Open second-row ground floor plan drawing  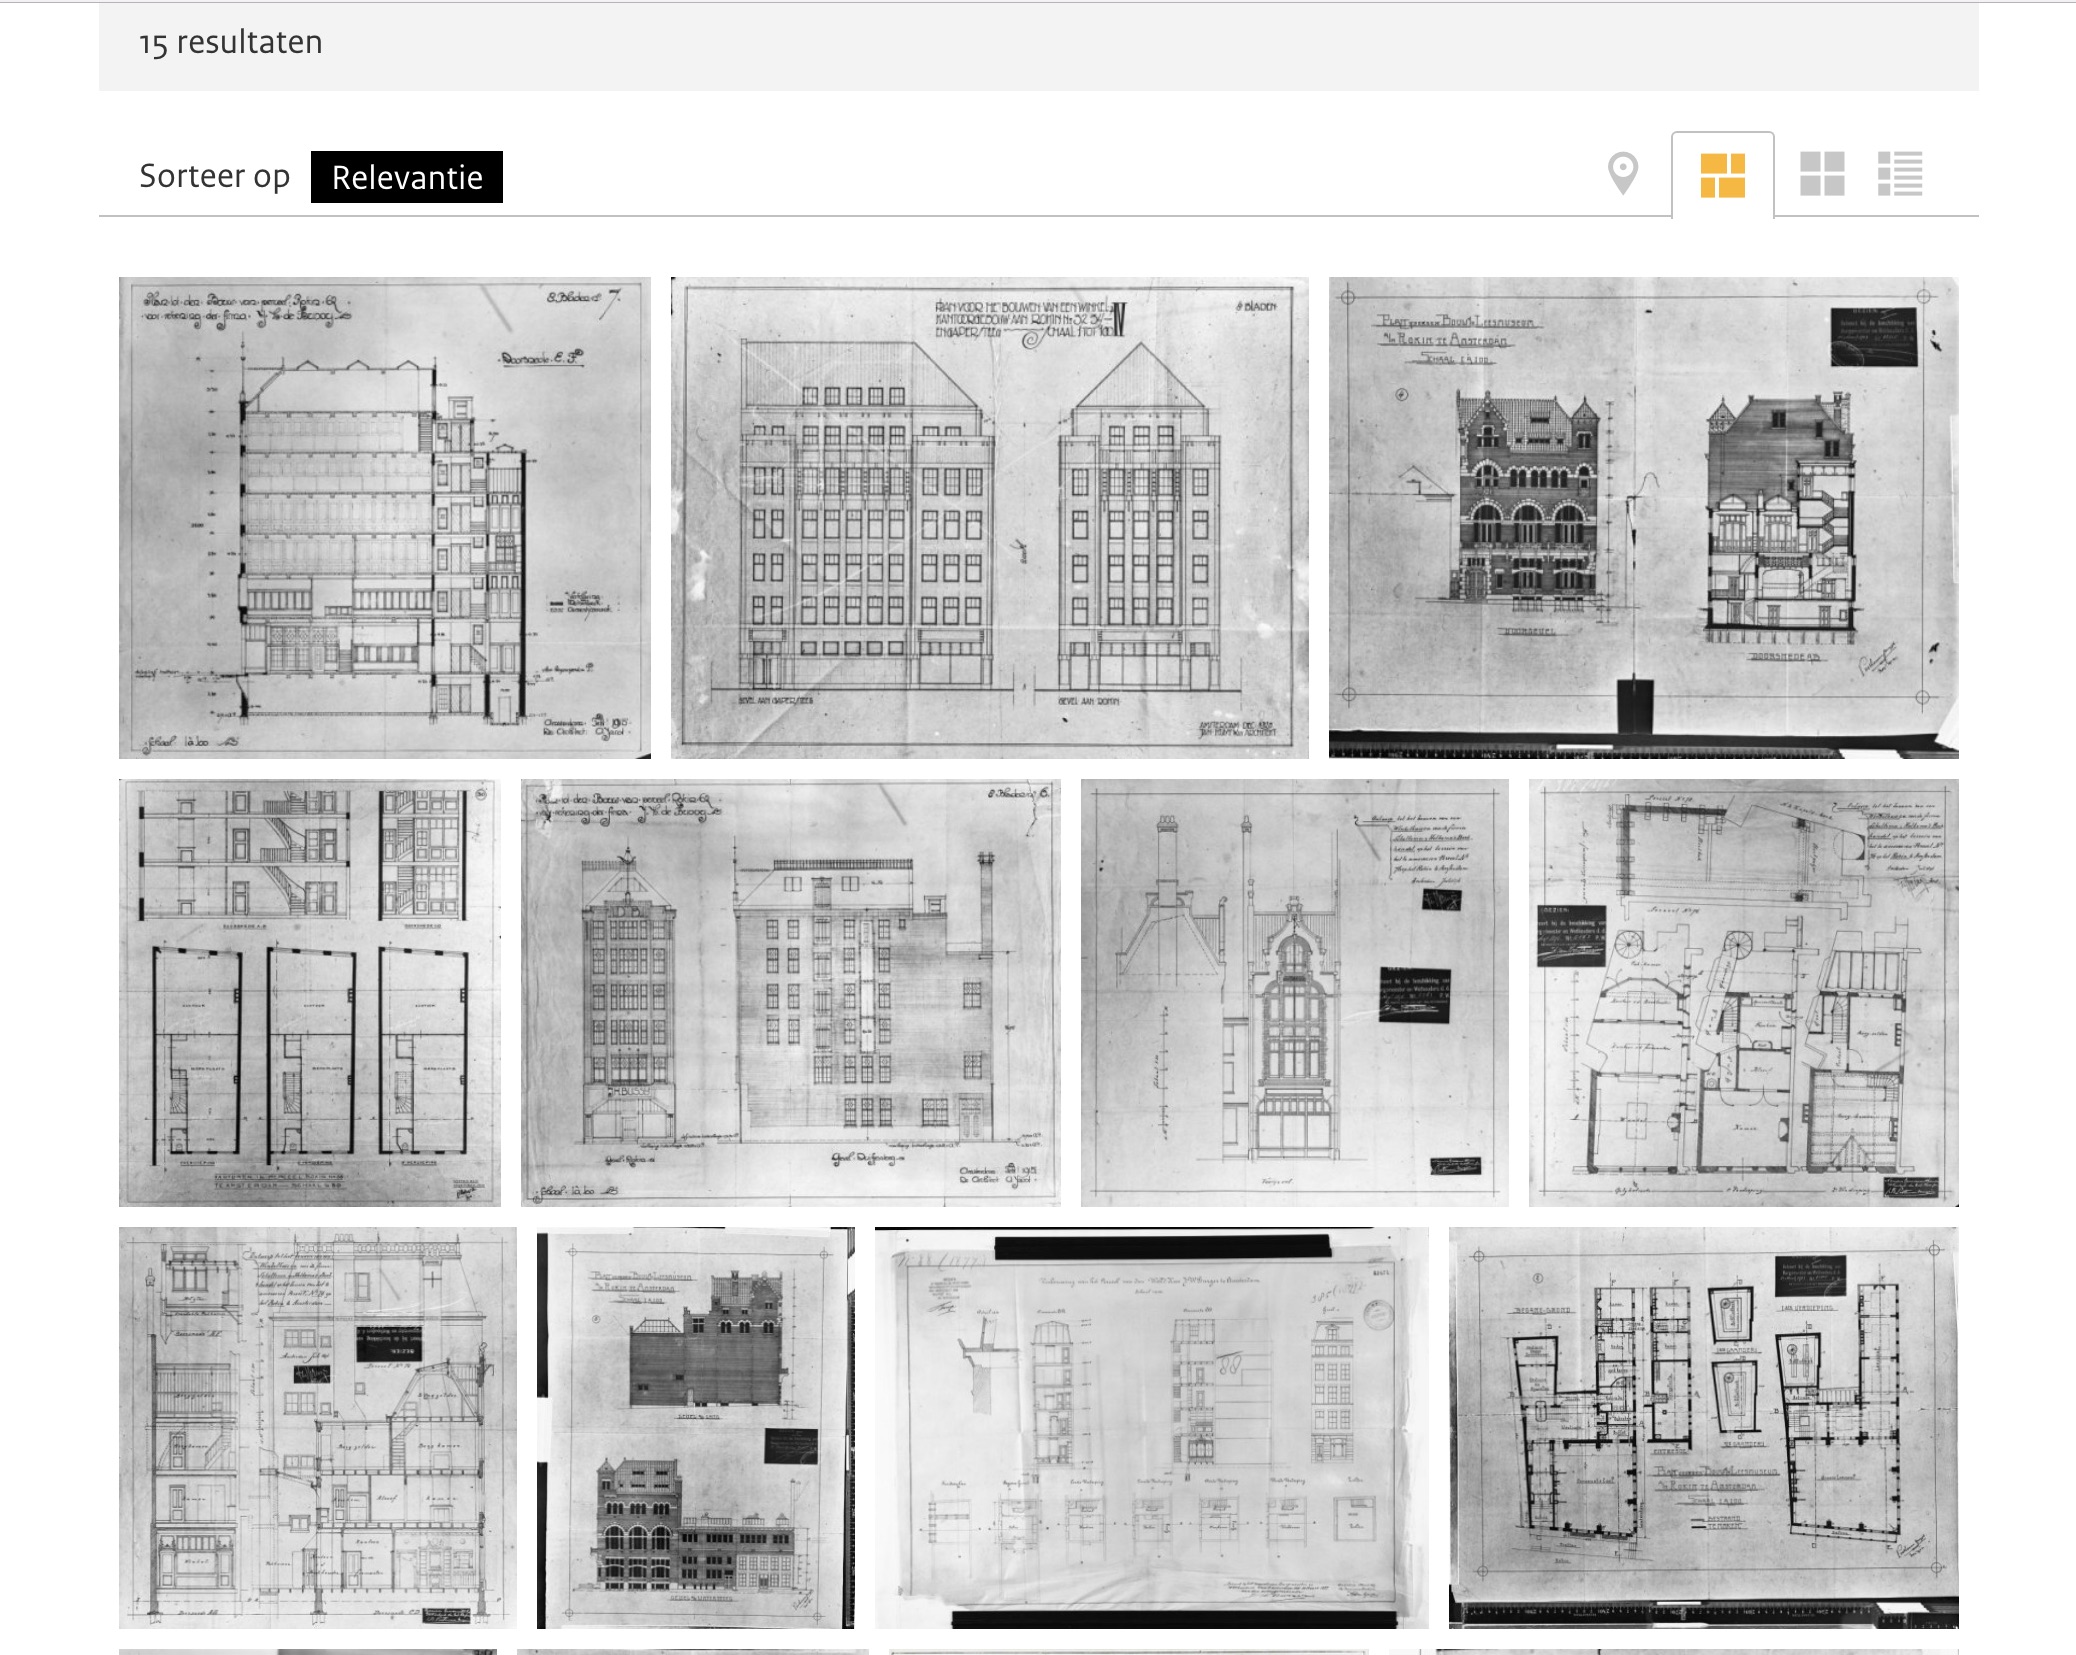(1744, 993)
